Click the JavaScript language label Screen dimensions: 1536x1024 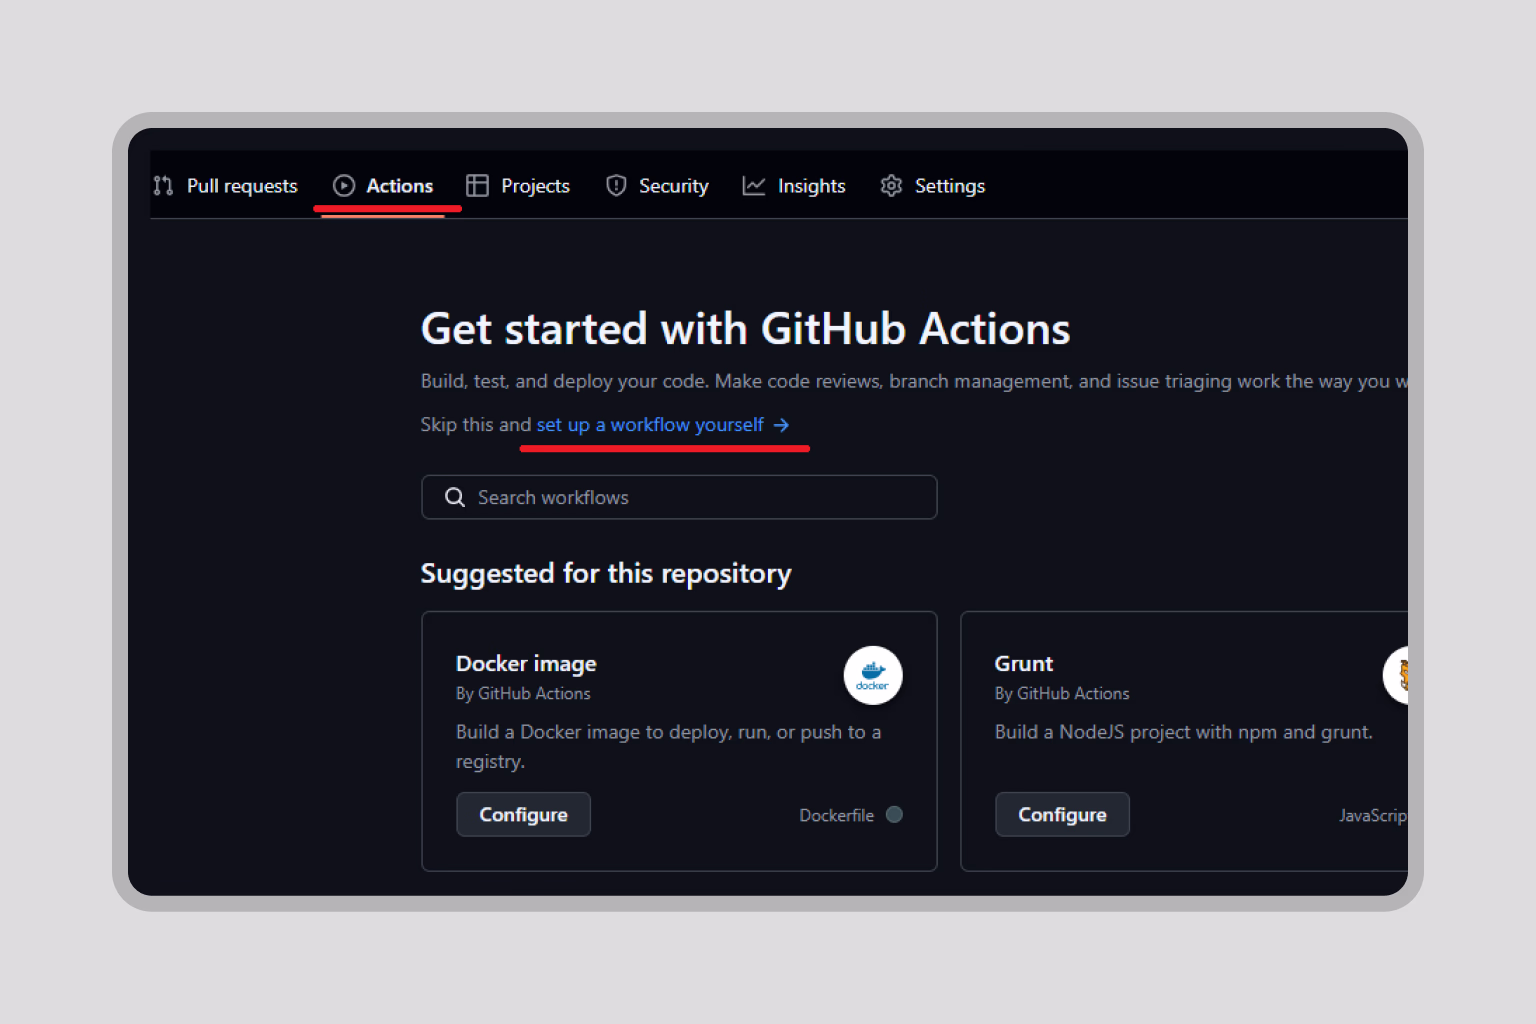click(1373, 815)
